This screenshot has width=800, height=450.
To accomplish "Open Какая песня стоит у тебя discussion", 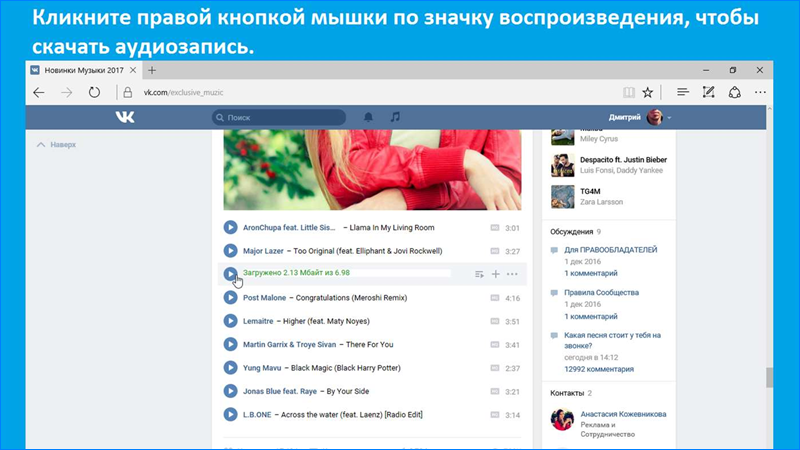I will click(x=612, y=340).
